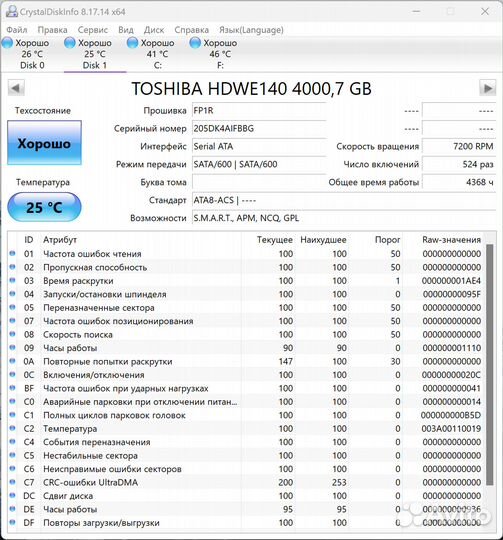
Task: Click the status dot for attribute 0C
Action: click(12, 374)
